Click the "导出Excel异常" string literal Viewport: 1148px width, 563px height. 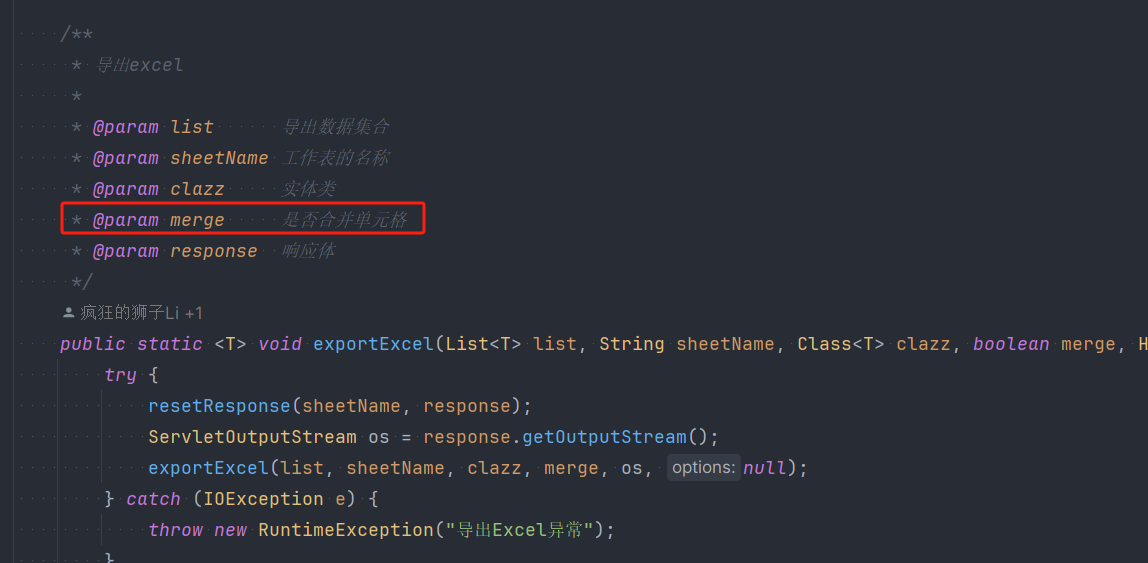pyautogui.click(x=523, y=529)
